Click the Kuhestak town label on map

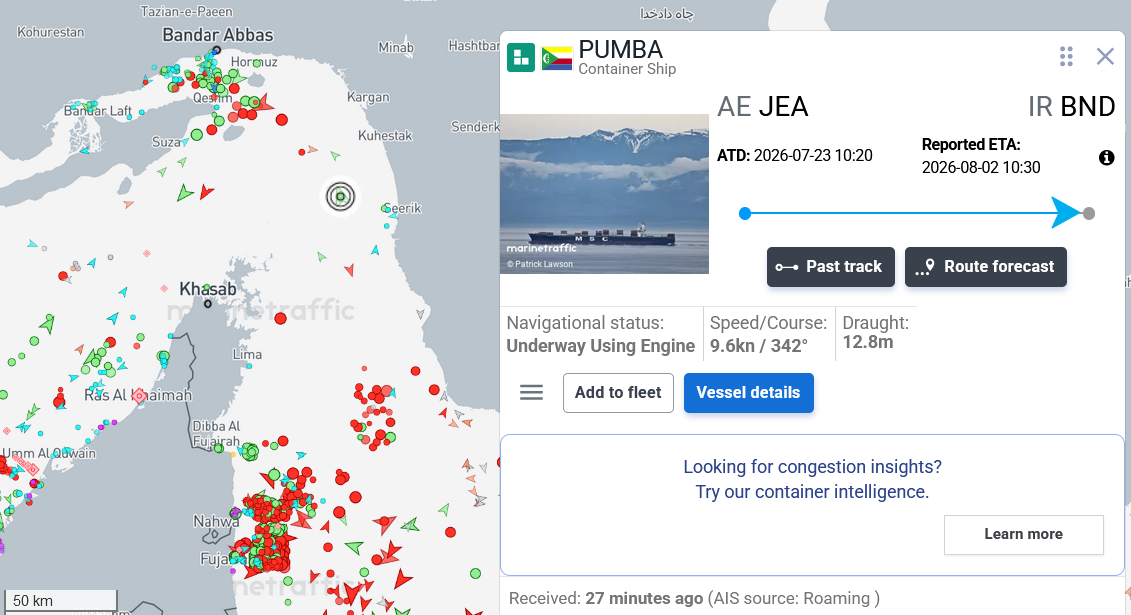[x=385, y=136]
